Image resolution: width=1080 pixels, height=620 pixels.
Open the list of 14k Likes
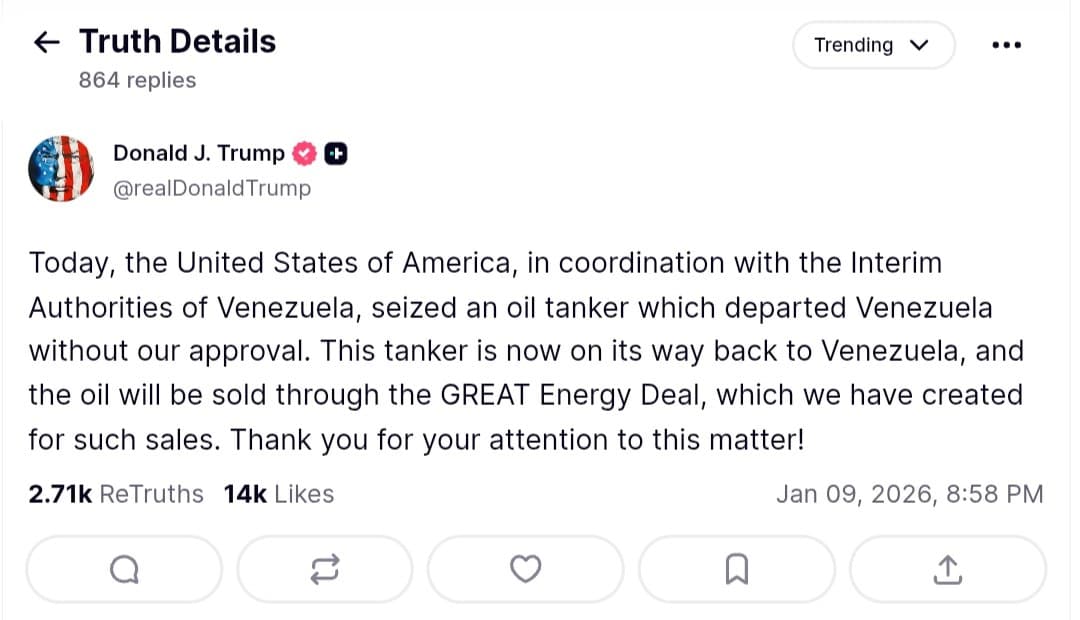pos(278,493)
